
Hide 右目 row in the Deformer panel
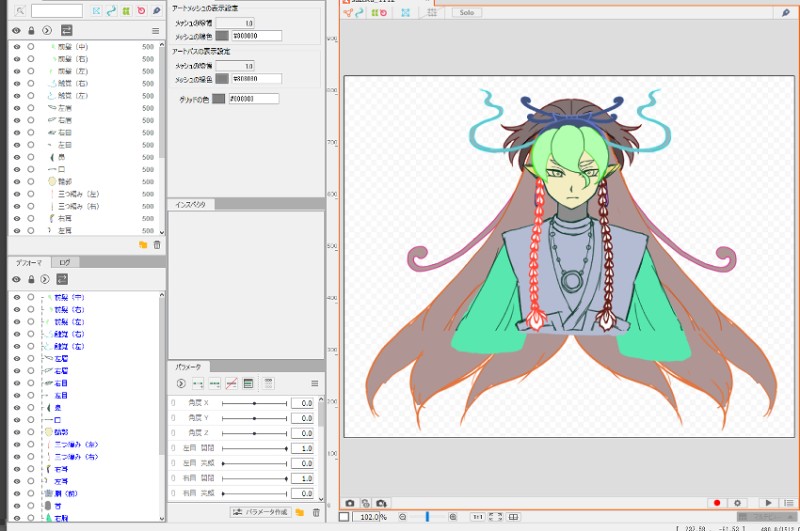[x=17, y=383]
